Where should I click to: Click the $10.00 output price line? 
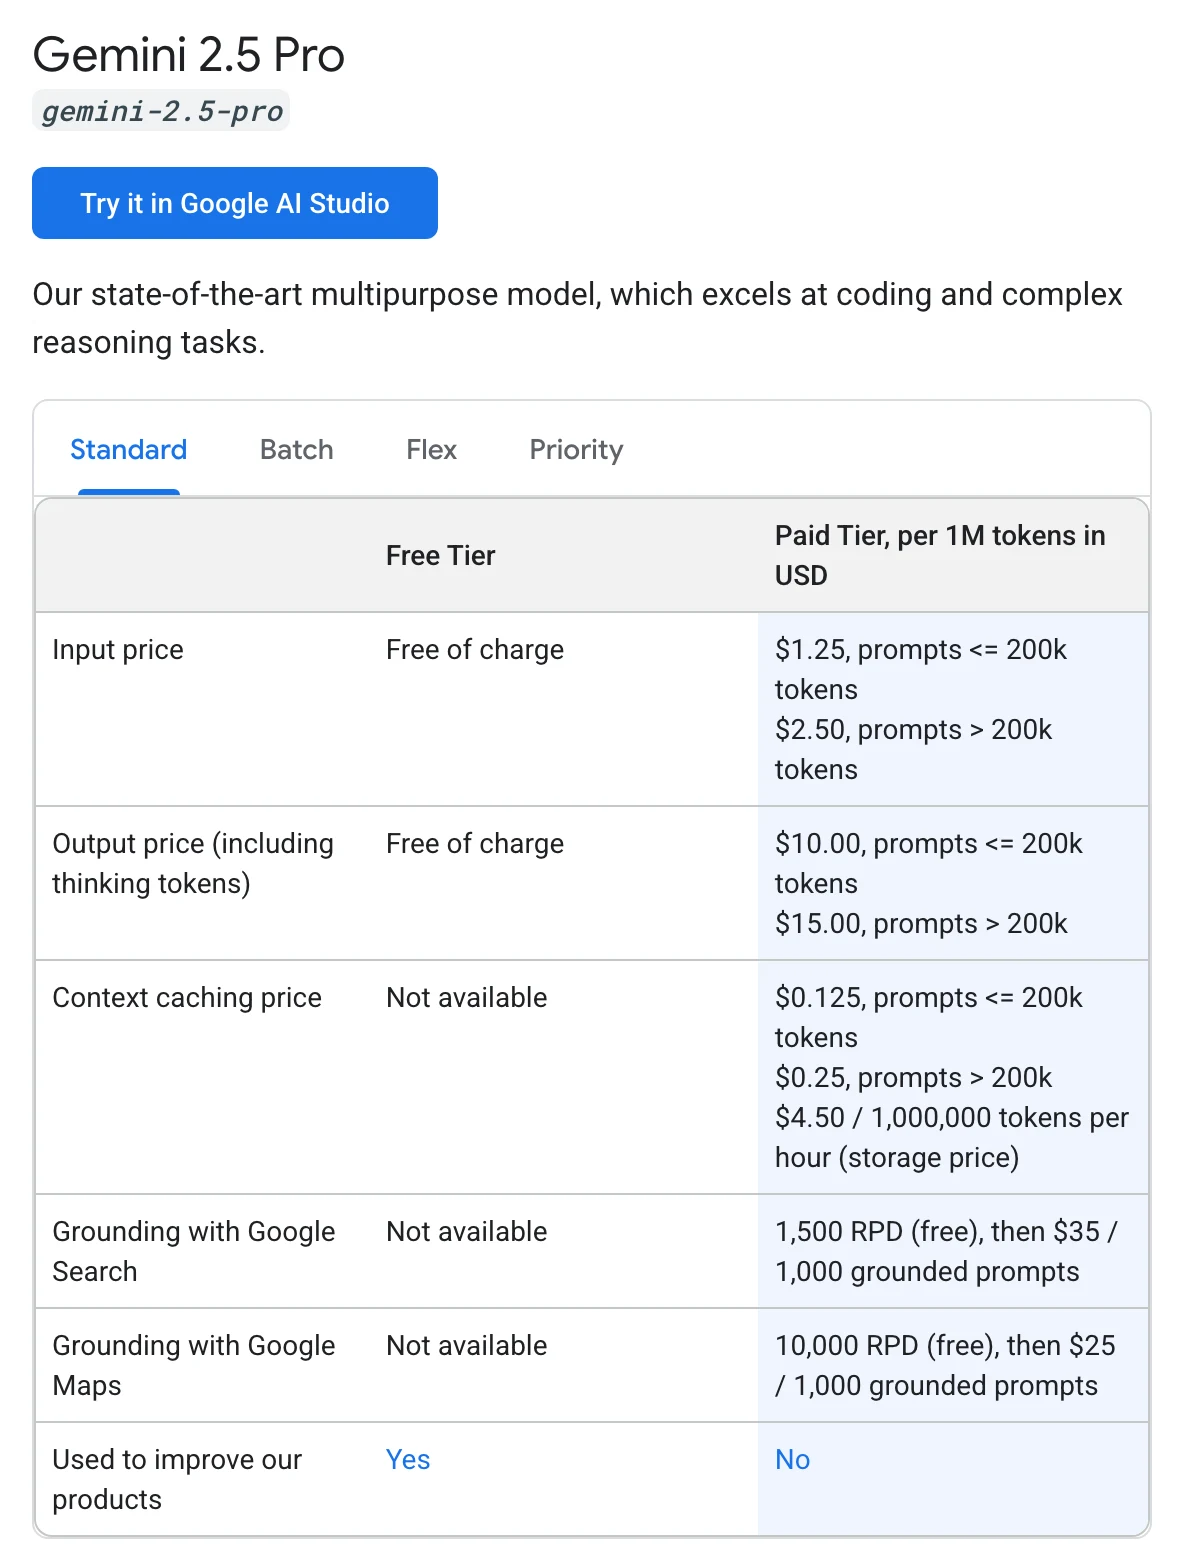(x=929, y=864)
